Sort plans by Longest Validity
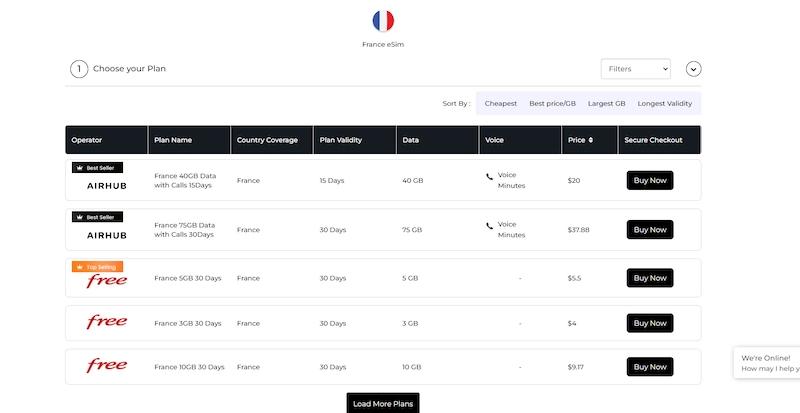Screen dimensions: 800x413 click(x=664, y=103)
